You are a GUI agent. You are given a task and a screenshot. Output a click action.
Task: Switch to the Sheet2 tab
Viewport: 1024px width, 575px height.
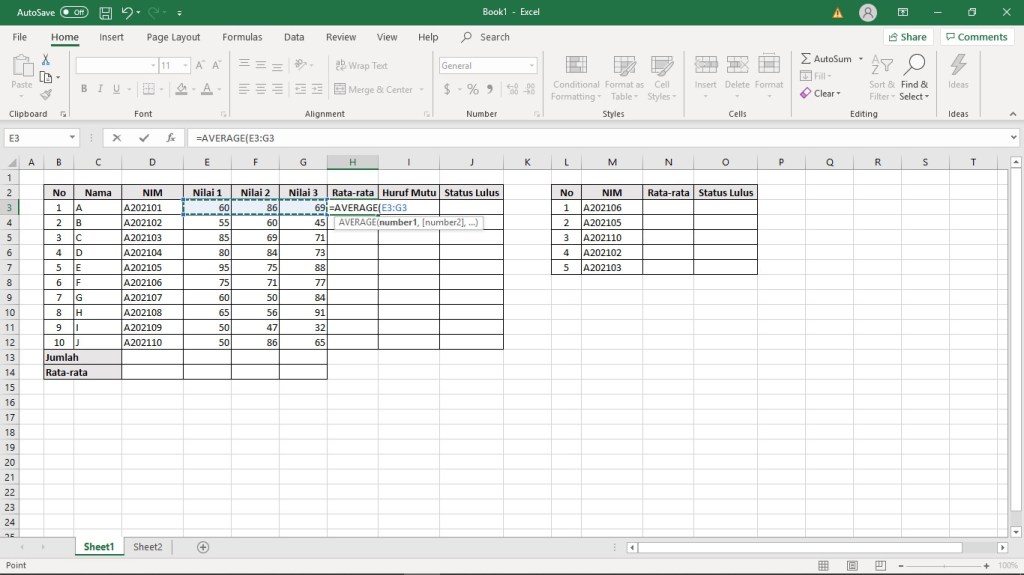(148, 547)
